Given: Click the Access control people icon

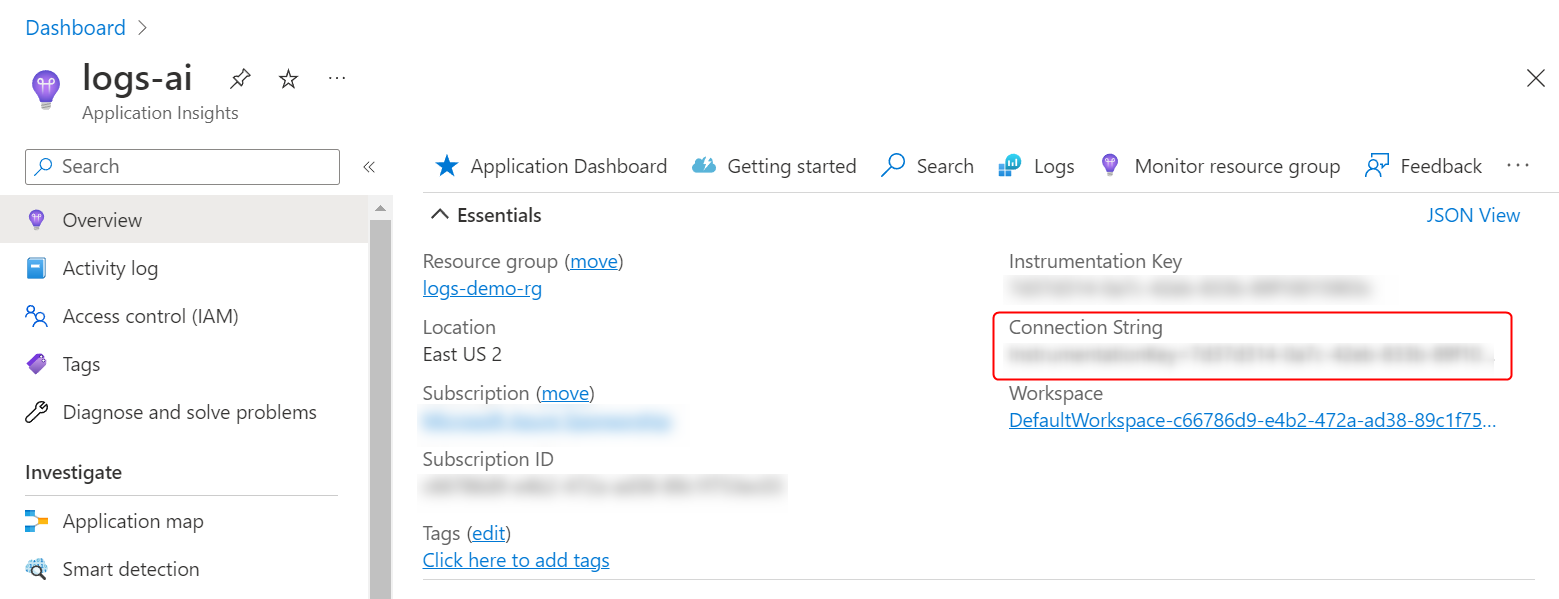Looking at the screenshot, I should coord(37,316).
